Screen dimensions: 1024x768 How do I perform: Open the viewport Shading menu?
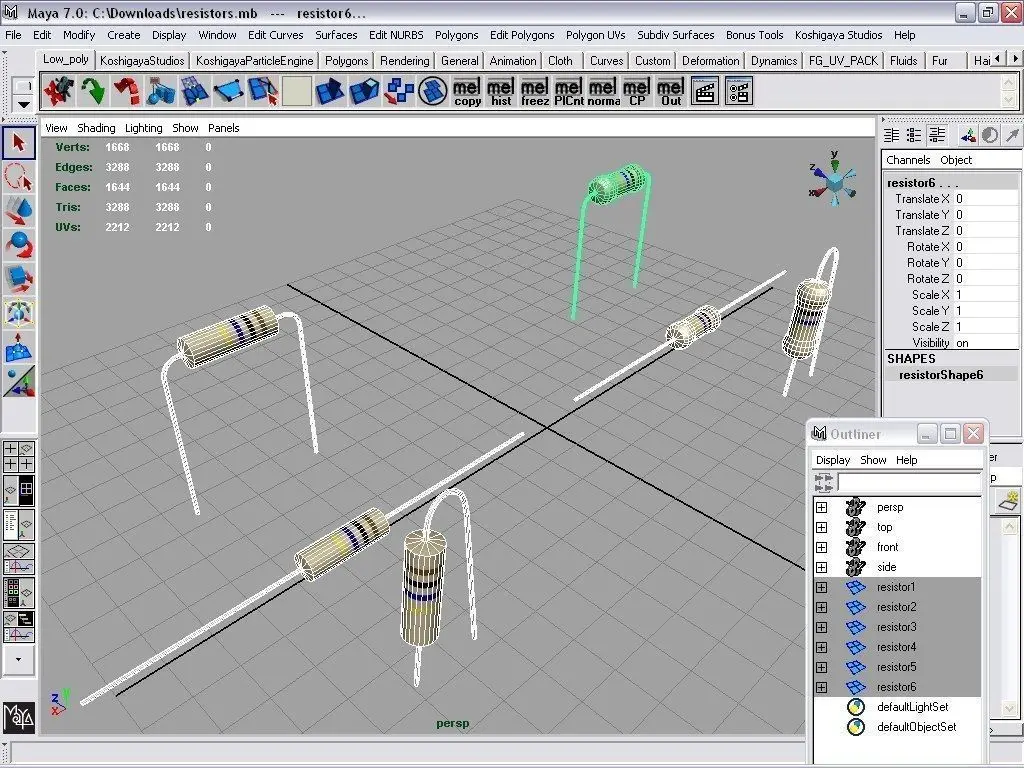click(x=96, y=128)
